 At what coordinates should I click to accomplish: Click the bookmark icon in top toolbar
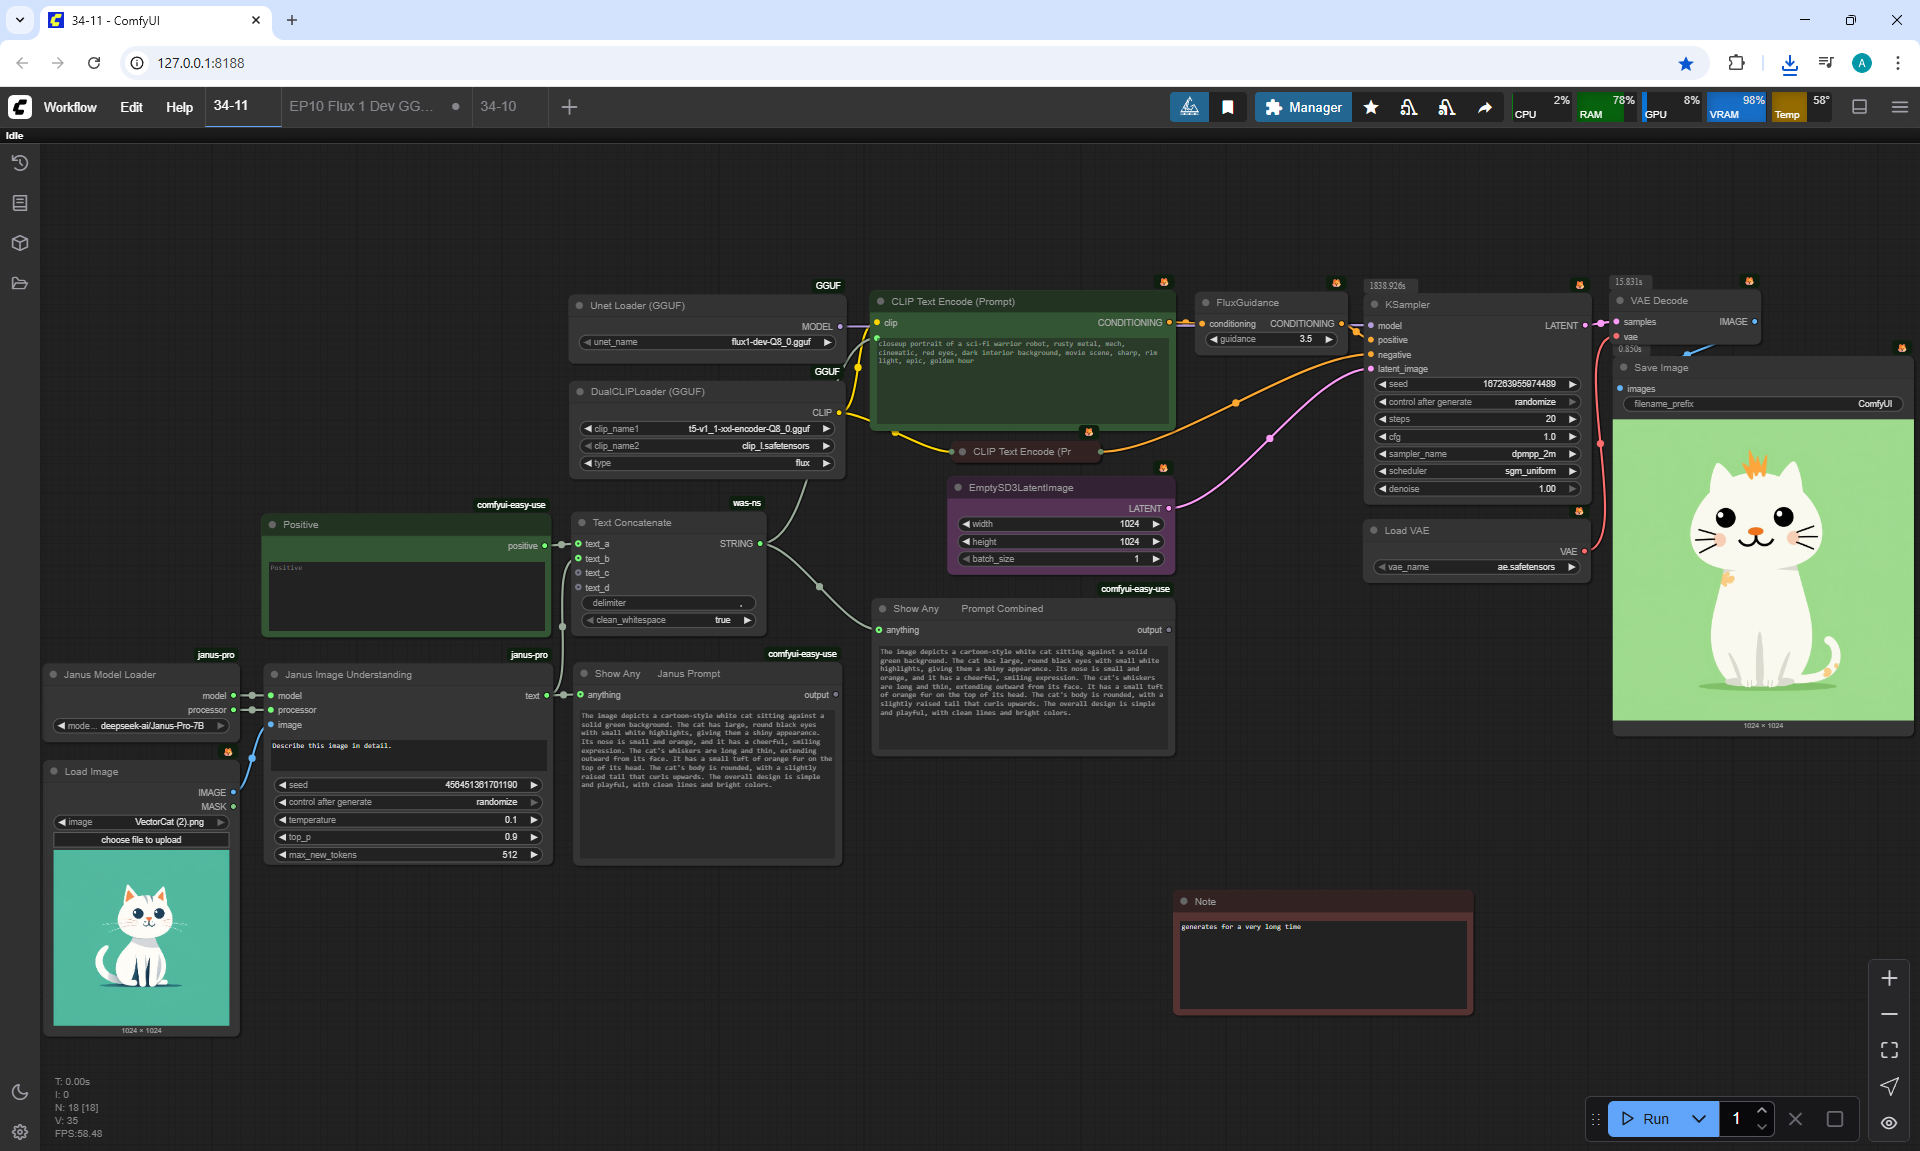coord(1228,107)
